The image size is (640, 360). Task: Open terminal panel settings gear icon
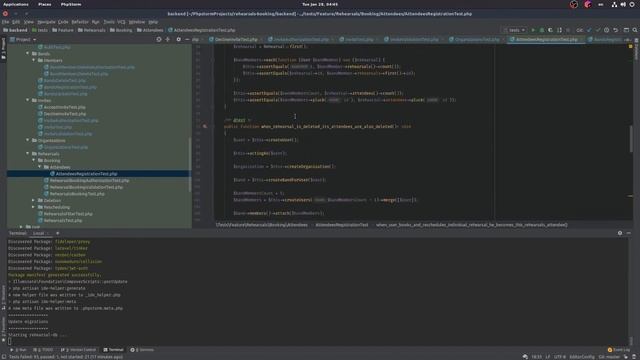pos(620,233)
